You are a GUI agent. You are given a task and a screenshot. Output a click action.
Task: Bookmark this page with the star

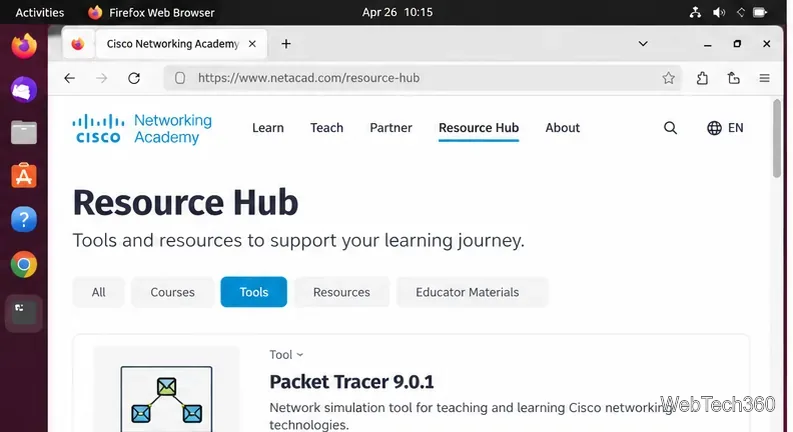pyautogui.click(x=669, y=78)
